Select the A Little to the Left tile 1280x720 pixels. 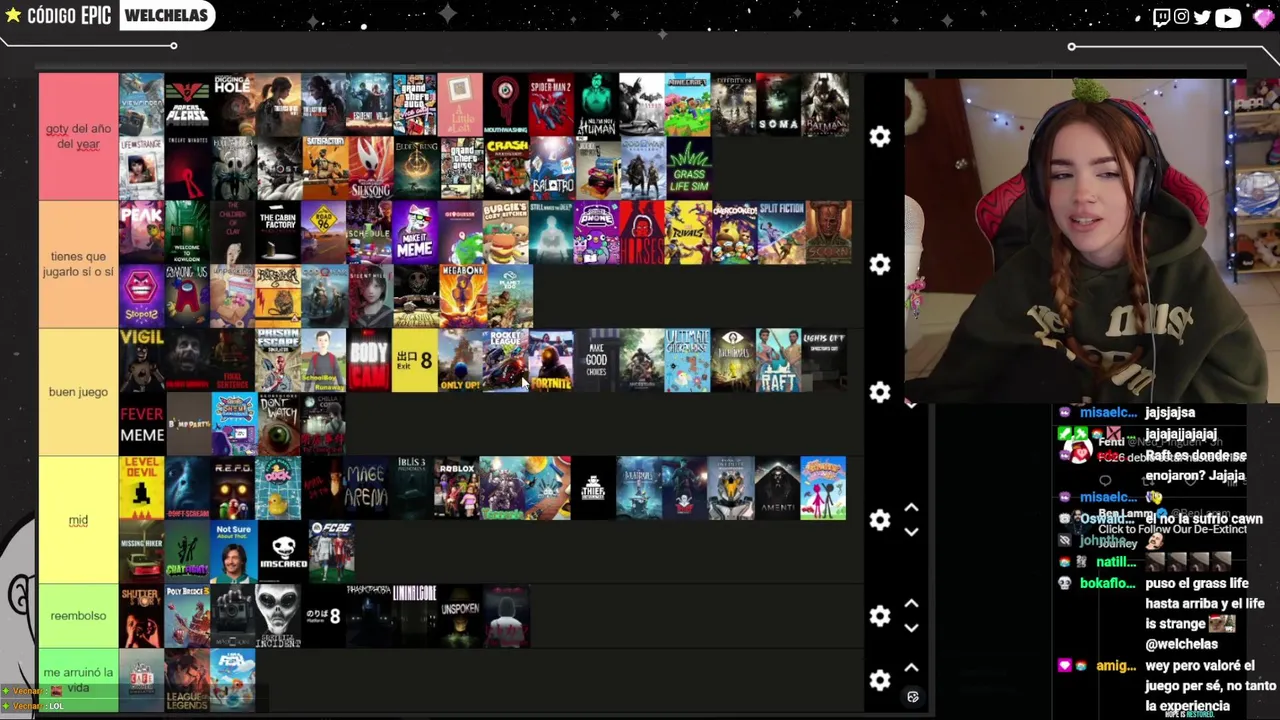460,104
